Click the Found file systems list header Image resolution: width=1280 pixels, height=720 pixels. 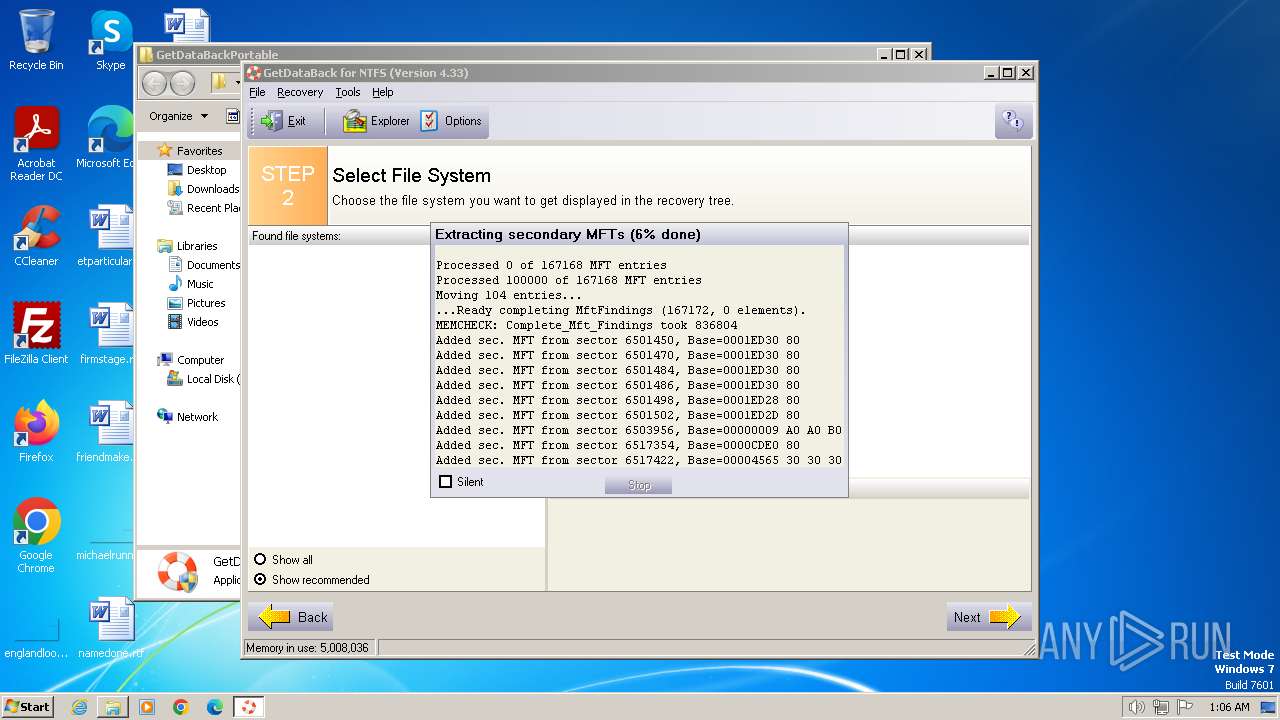click(339, 236)
